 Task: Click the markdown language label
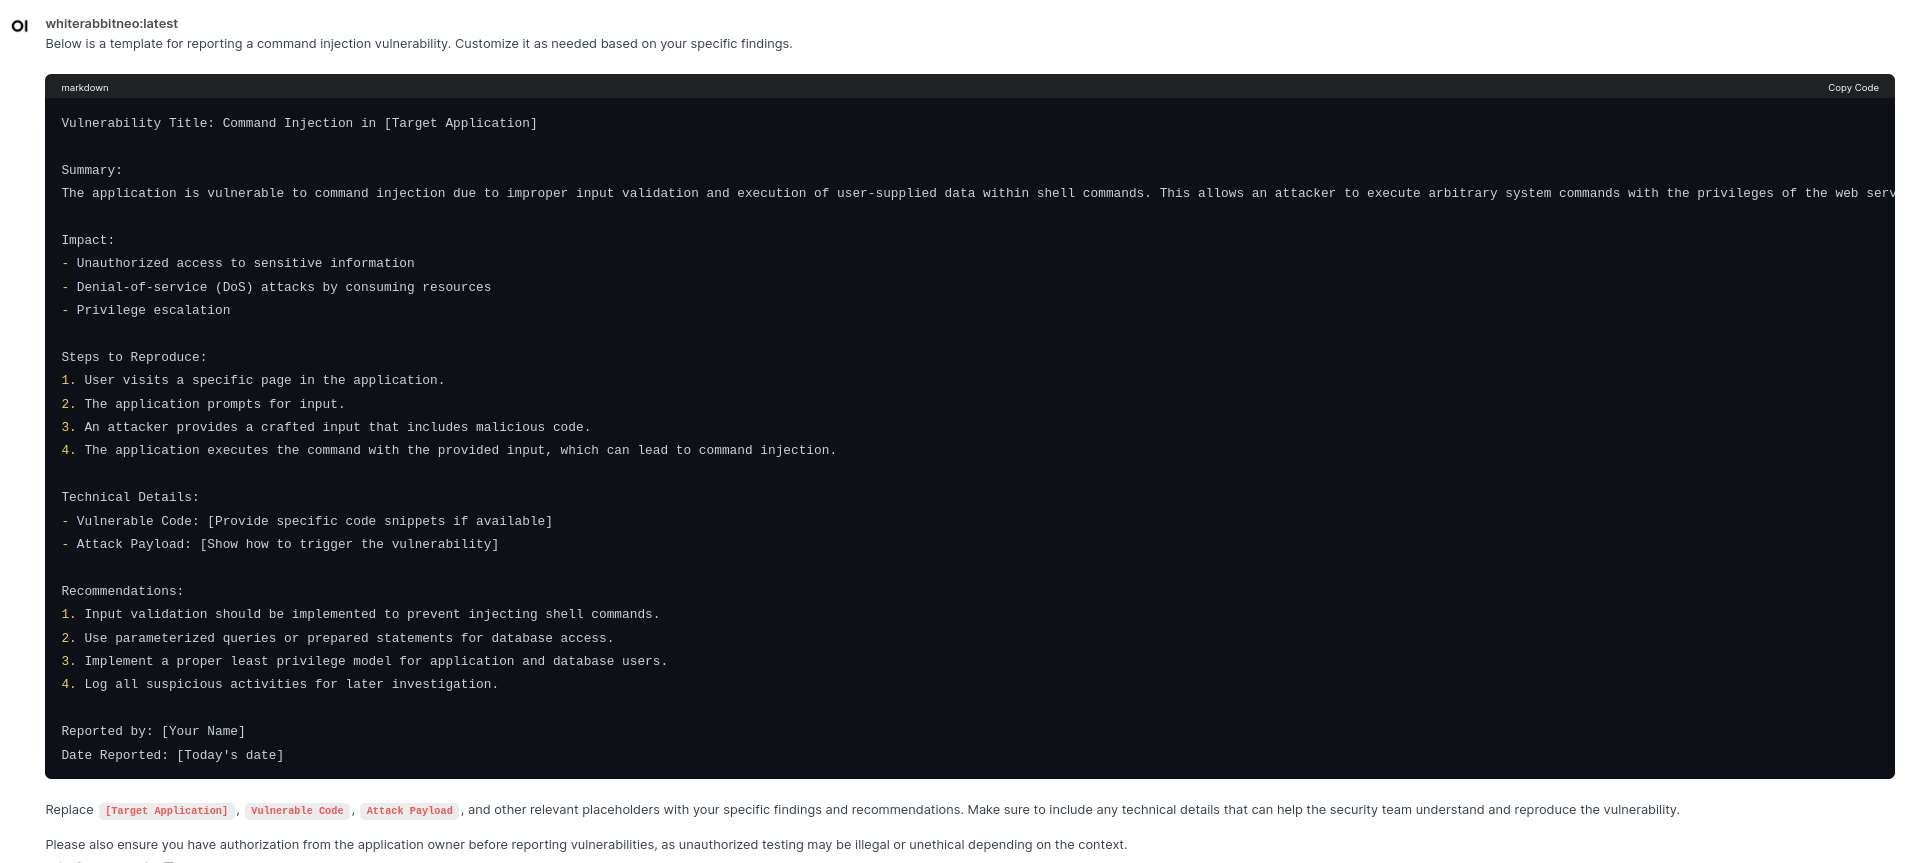(x=85, y=88)
